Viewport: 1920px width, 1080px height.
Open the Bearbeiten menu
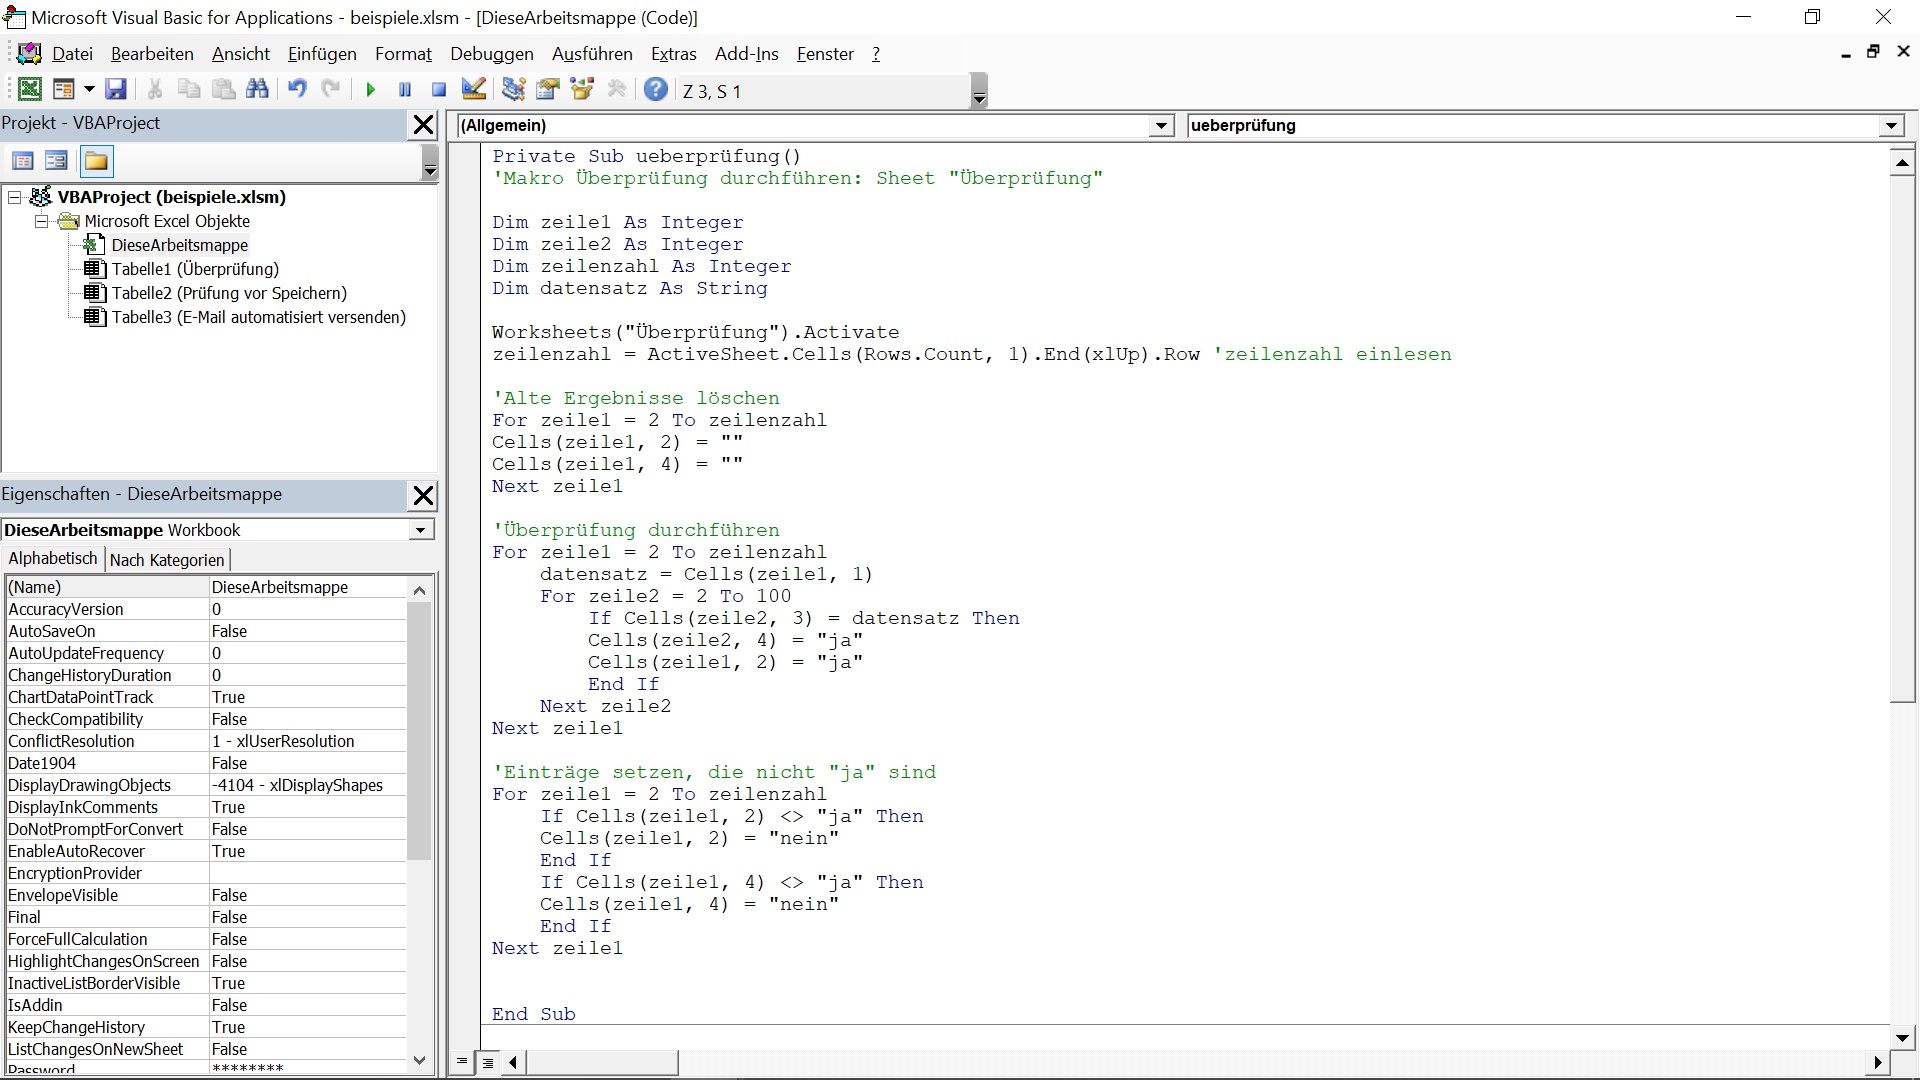pyautogui.click(x=152, y=54)
